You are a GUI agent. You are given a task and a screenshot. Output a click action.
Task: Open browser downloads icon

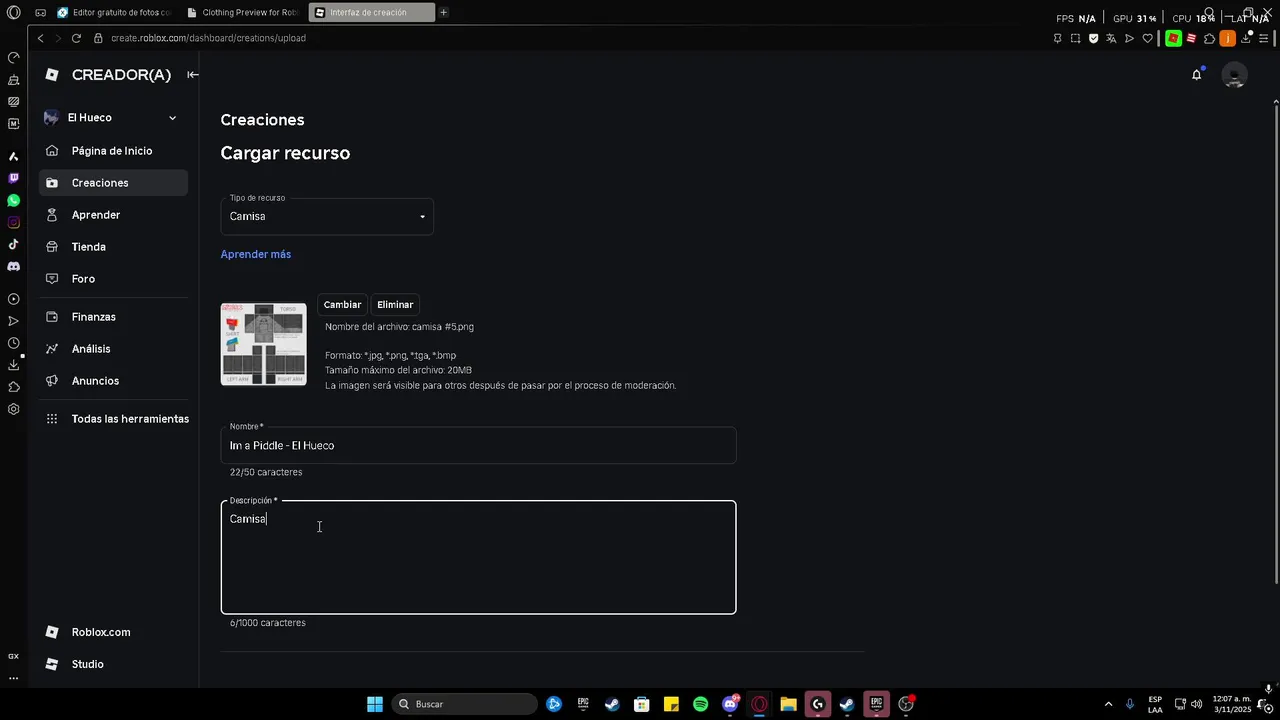[x=1246, y=38]
